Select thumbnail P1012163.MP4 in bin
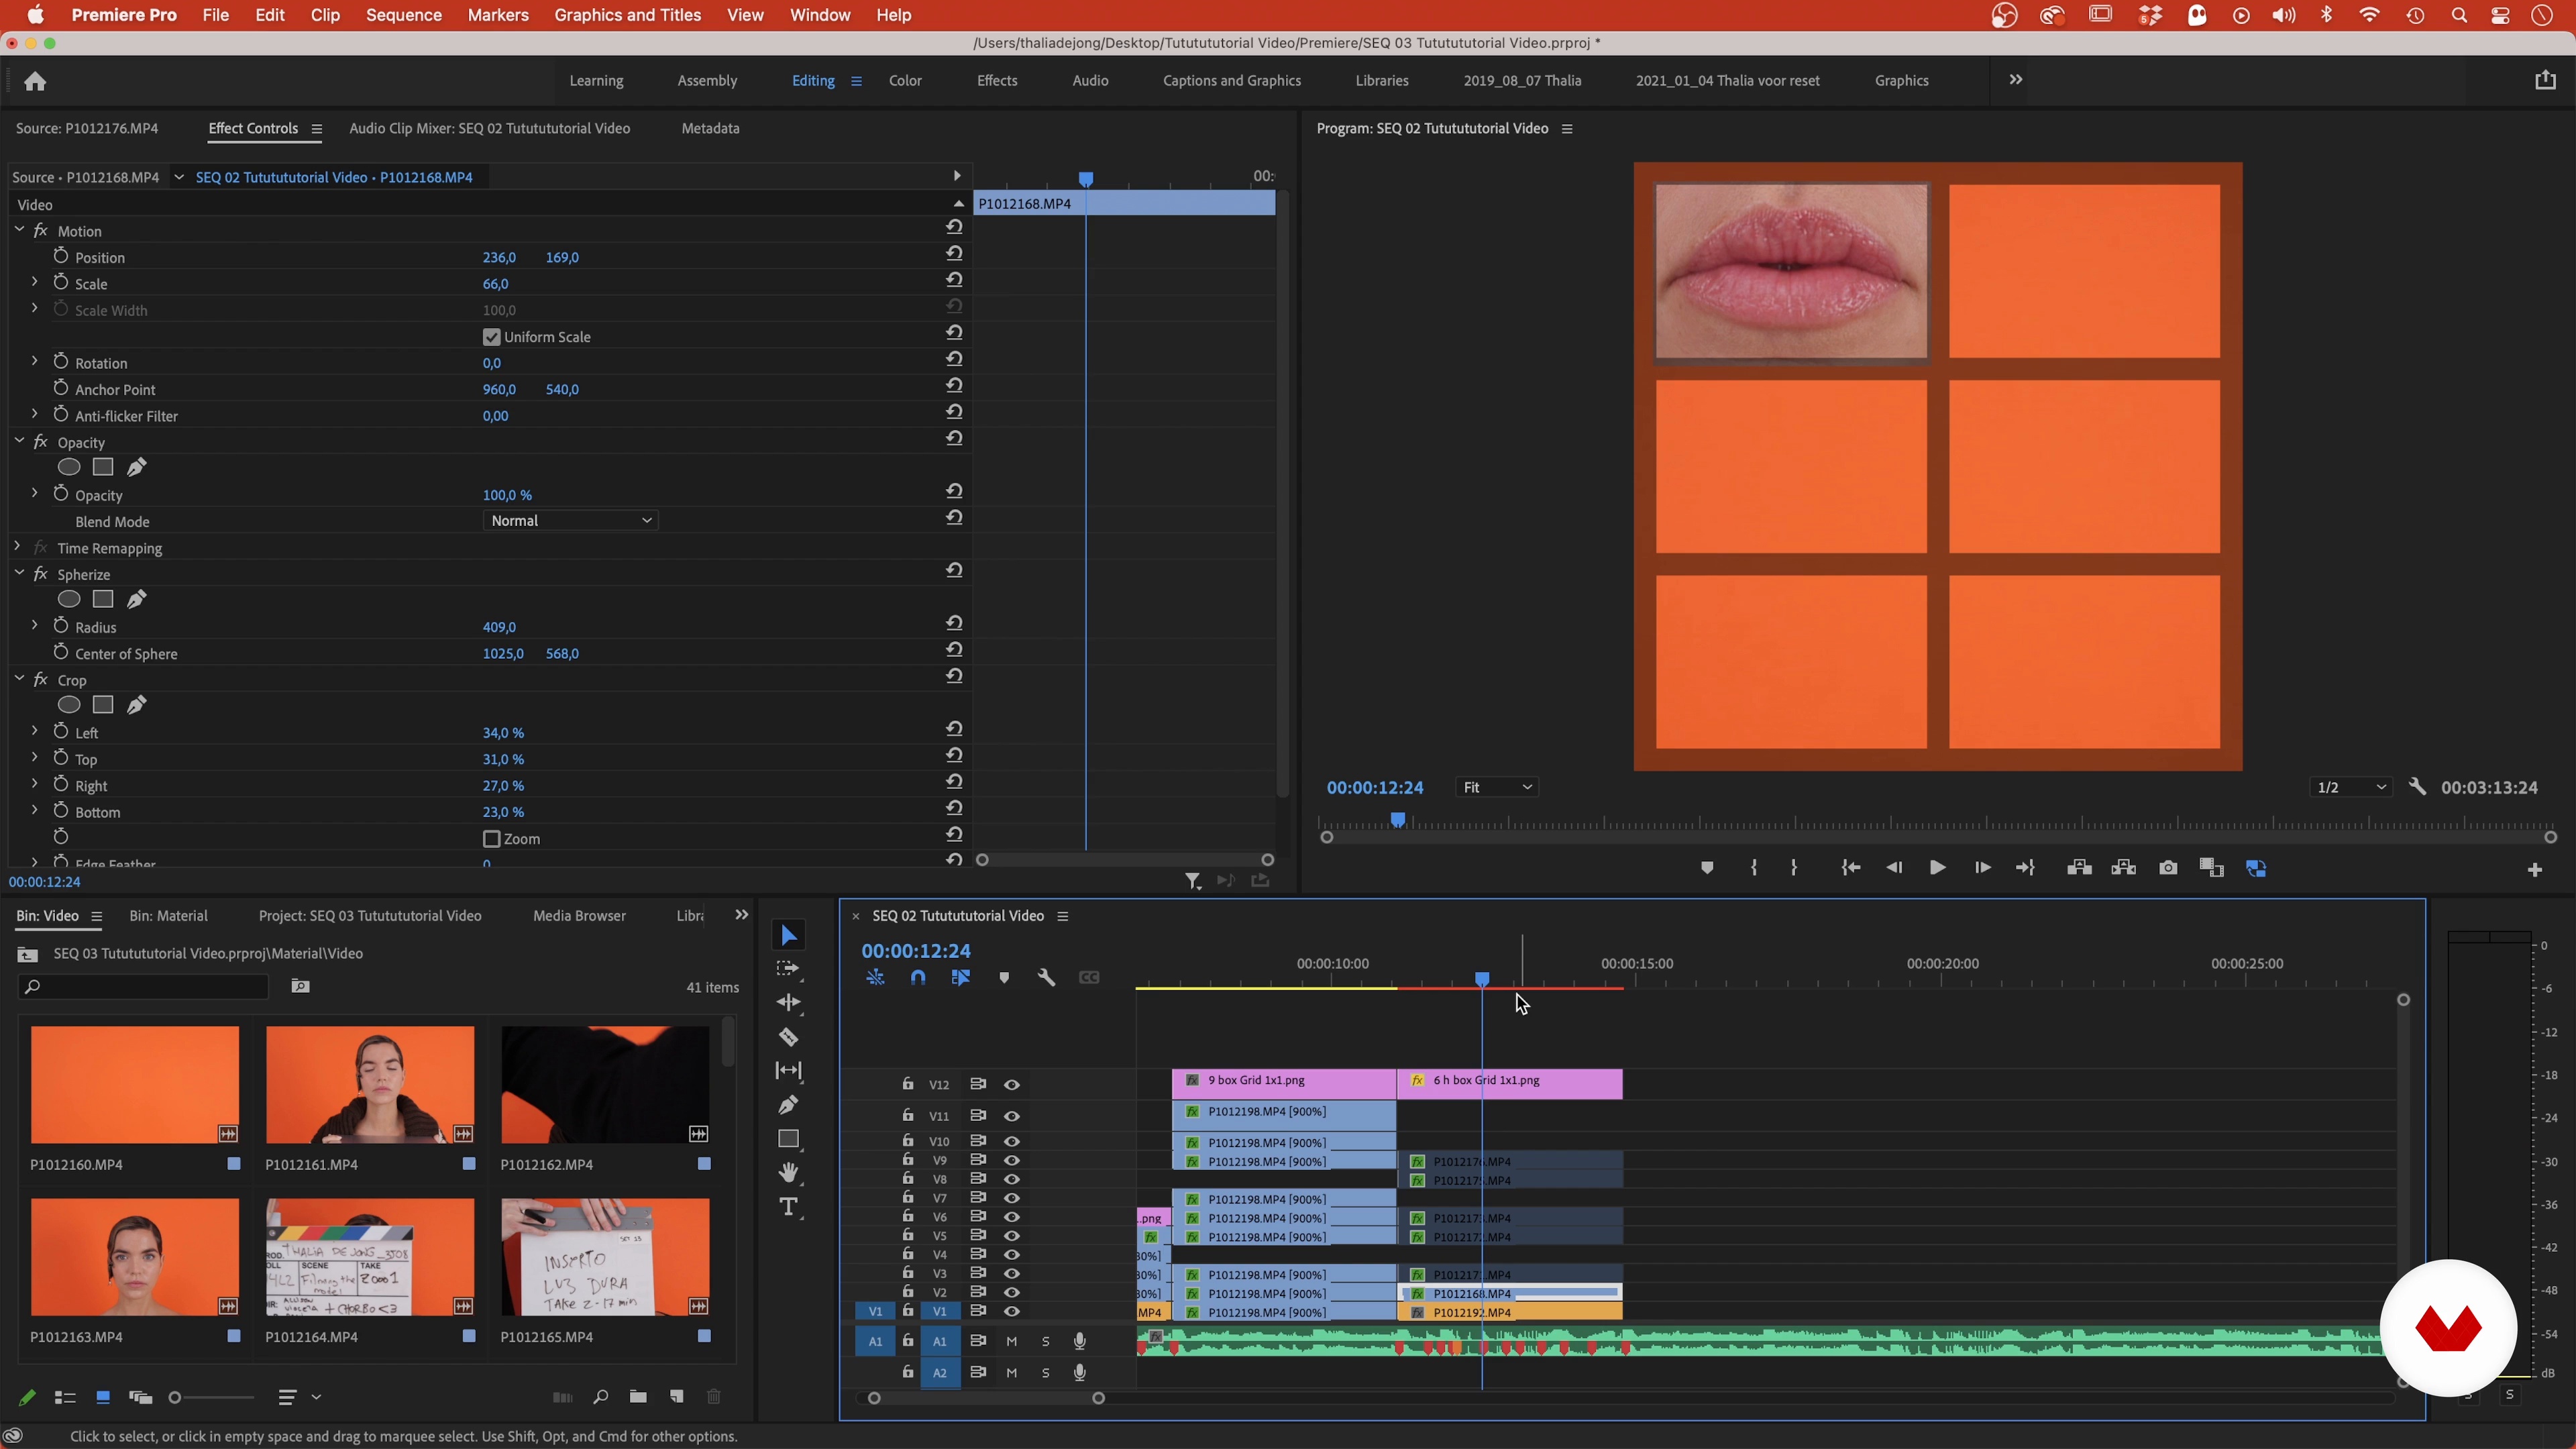2576x1449 pixels. click(135, 1258)
